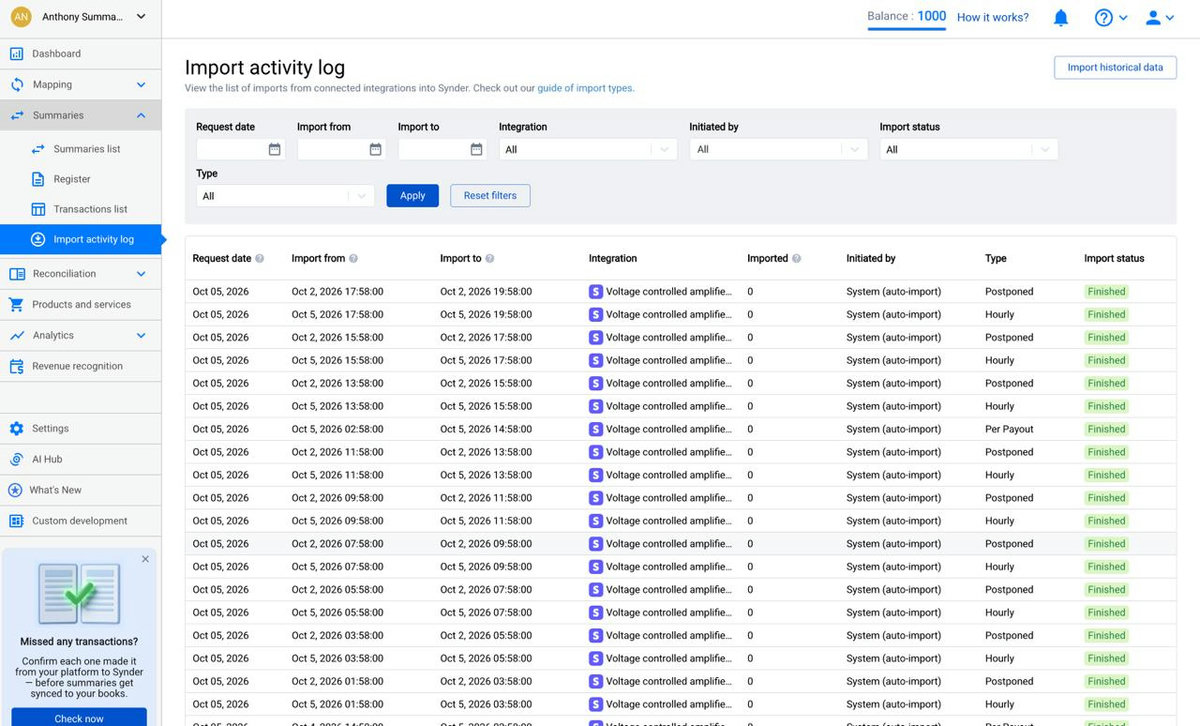Open the help question mark icon
Image resolution: width=1200 pixels, height=726 pixels.
[1104, 18]
